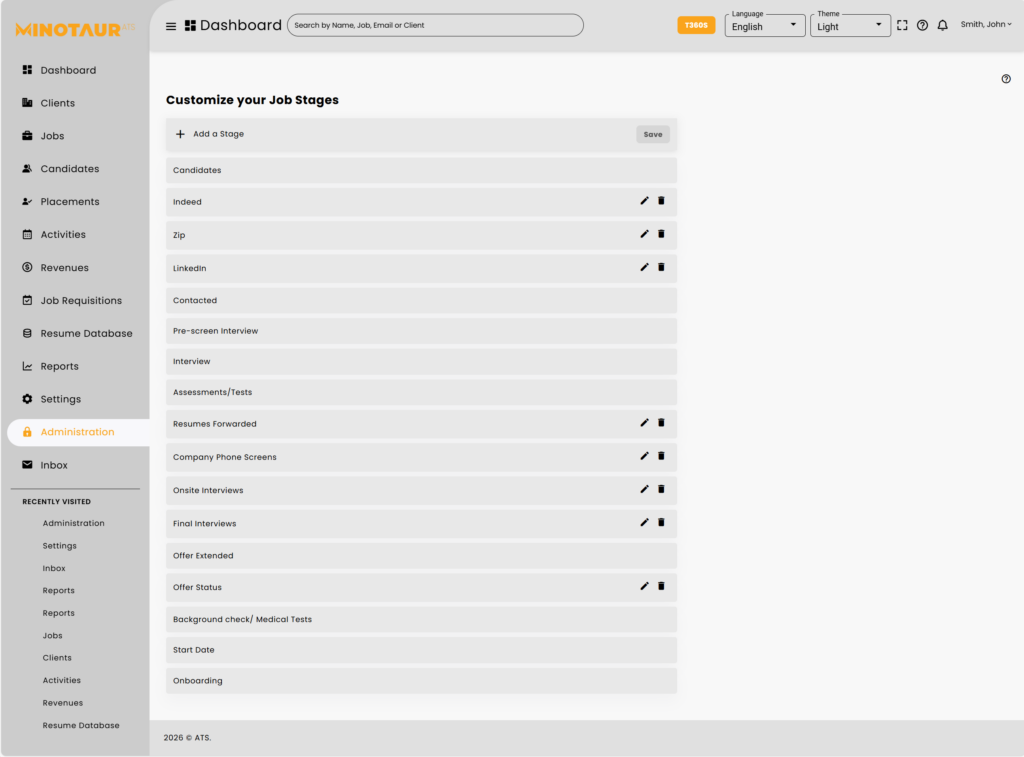Edit the Offer Status stage

(x=644, y=586)
